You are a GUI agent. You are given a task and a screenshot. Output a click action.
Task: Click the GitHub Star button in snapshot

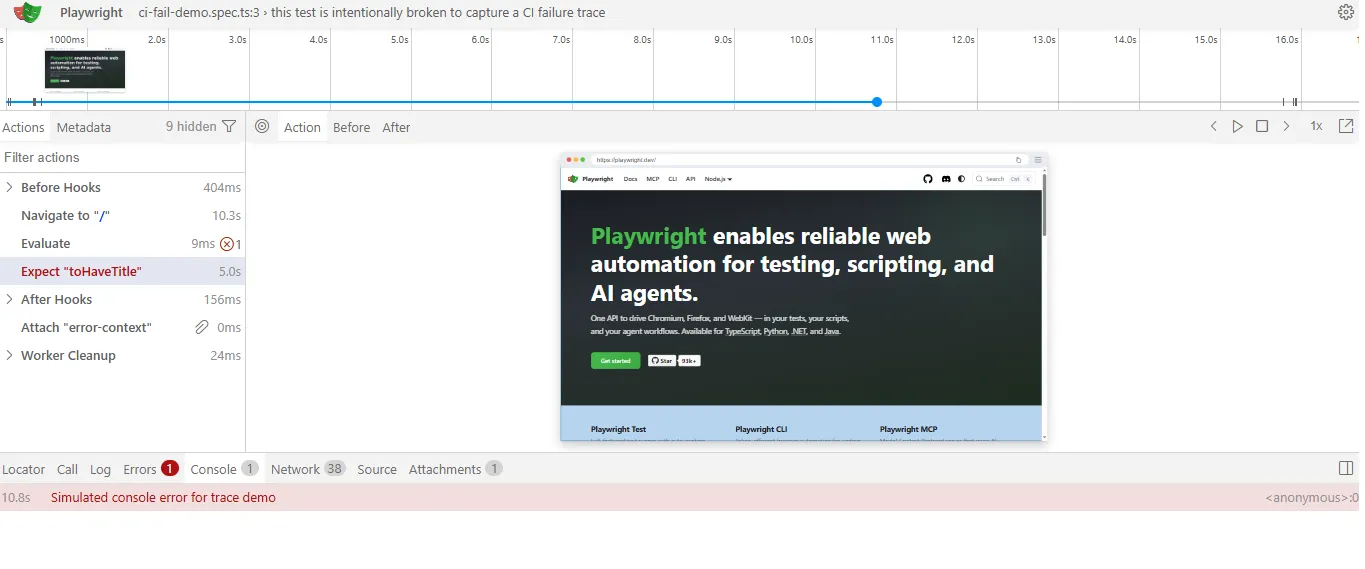tap(662, 361)
